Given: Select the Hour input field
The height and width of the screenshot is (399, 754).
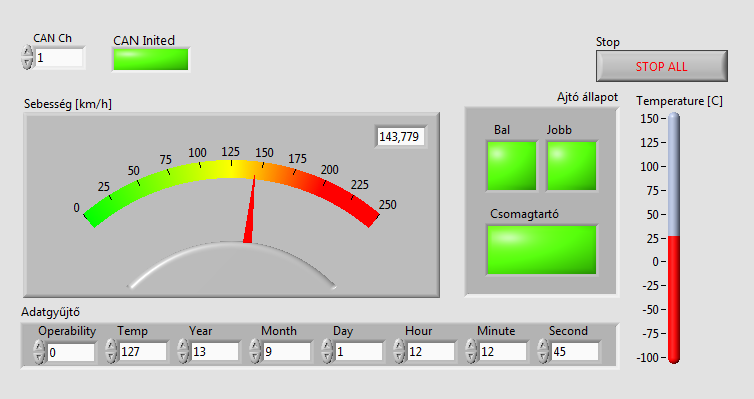Looking at the screenshot, I should coord(430,352).
